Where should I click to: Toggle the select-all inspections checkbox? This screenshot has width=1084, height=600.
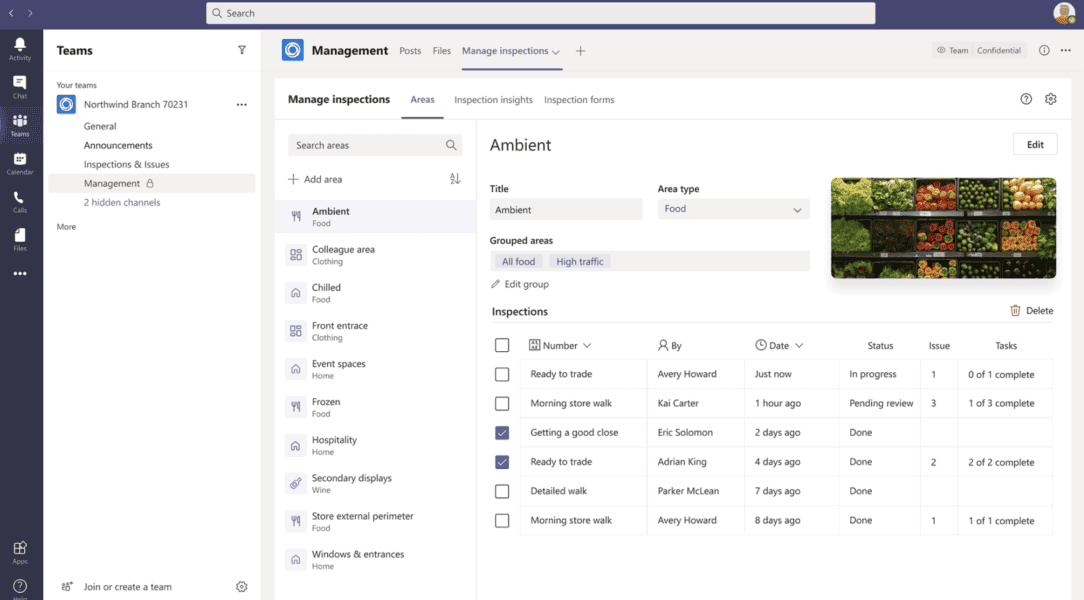pos(502,345)
